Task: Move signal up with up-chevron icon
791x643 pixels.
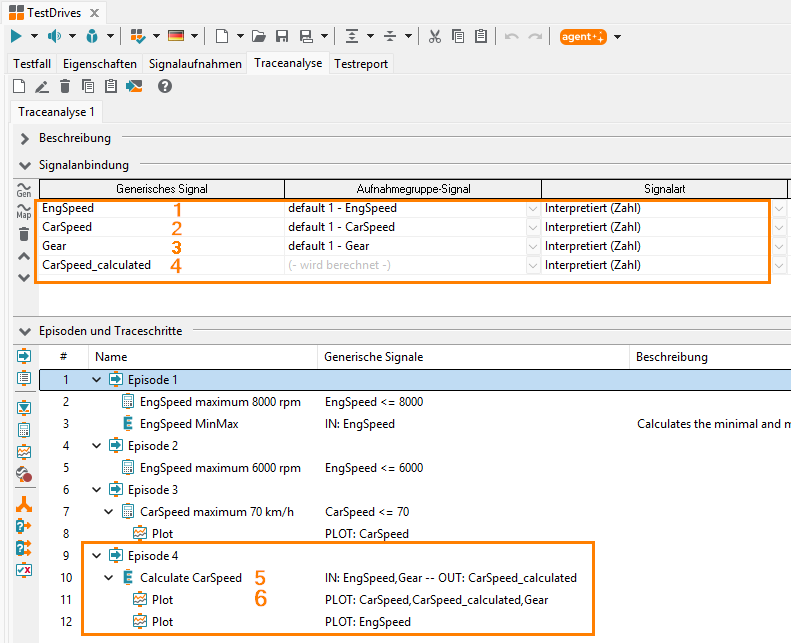Action: tap(24, 256)
